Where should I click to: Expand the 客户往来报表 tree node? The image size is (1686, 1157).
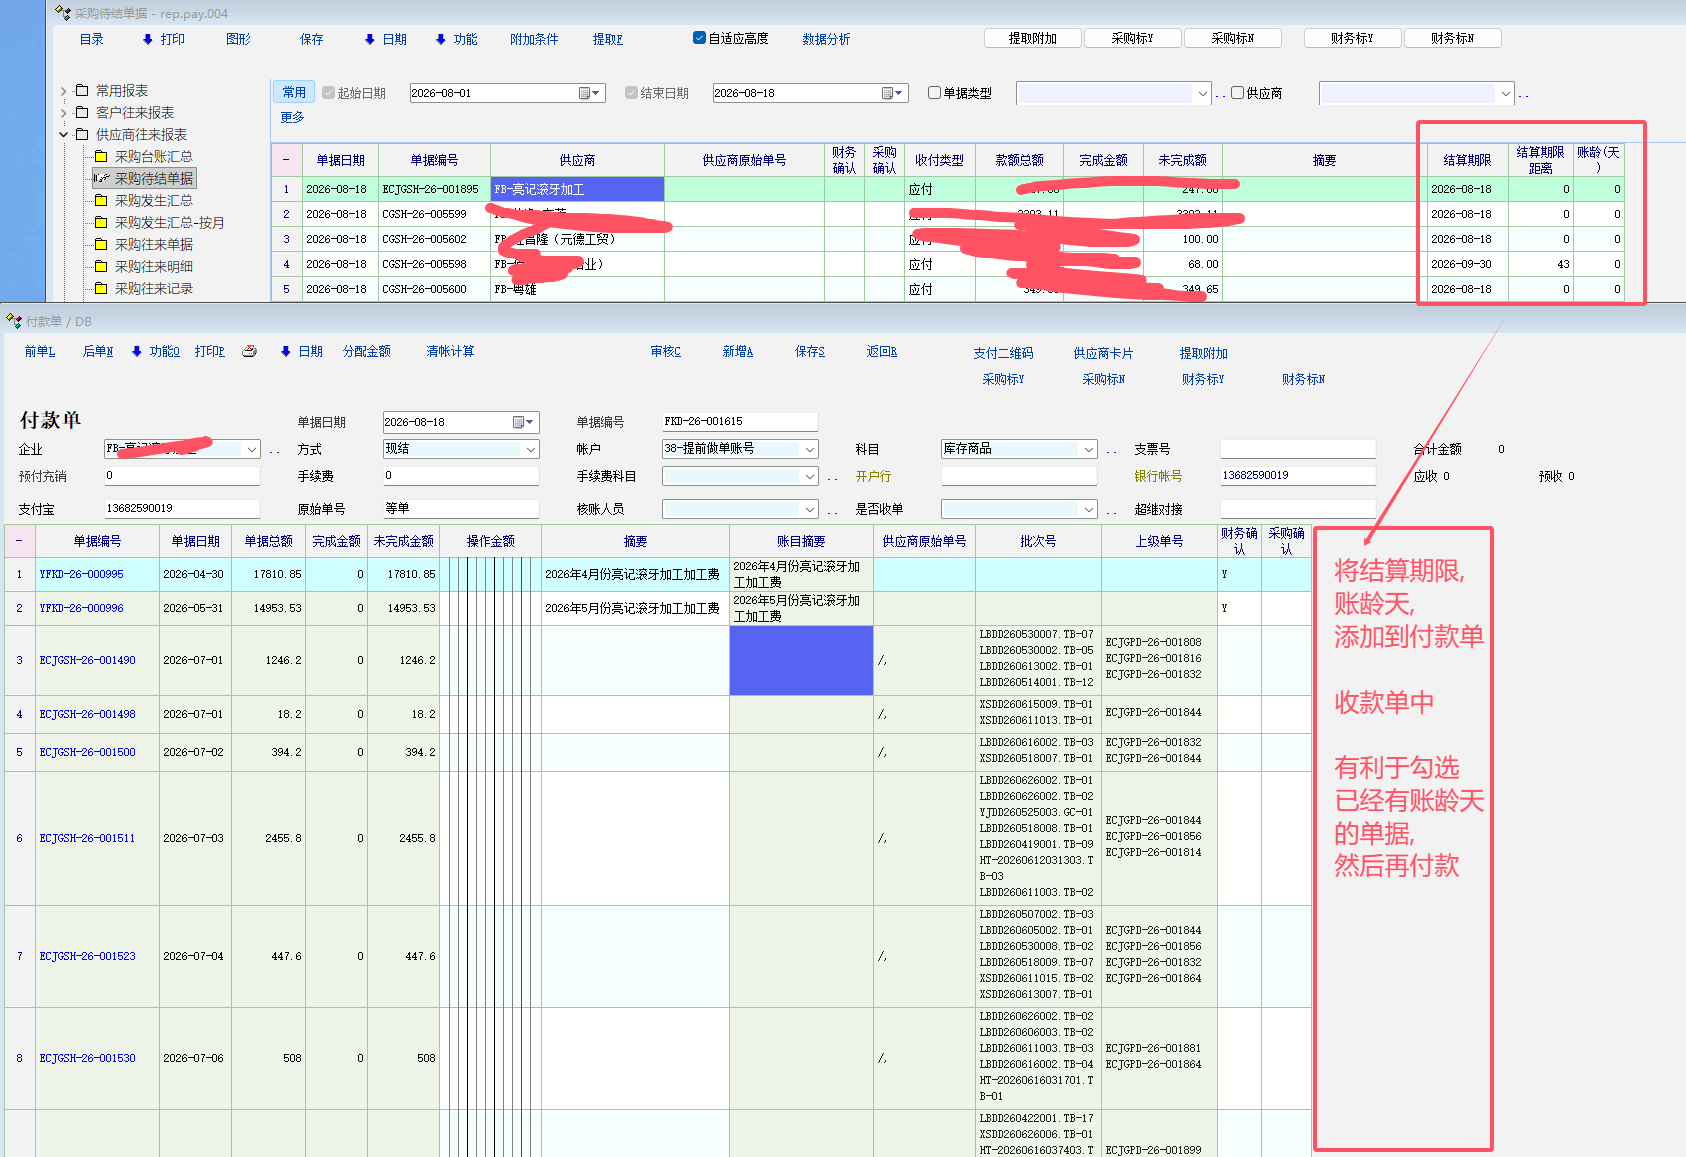[64, 113]
